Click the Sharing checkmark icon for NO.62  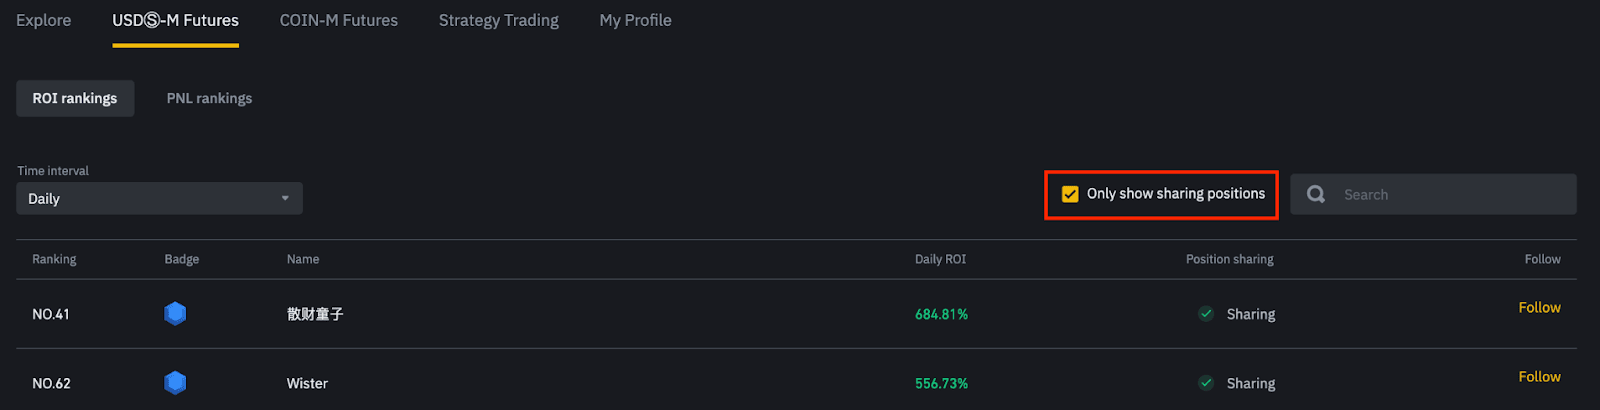coord(1206,383)
